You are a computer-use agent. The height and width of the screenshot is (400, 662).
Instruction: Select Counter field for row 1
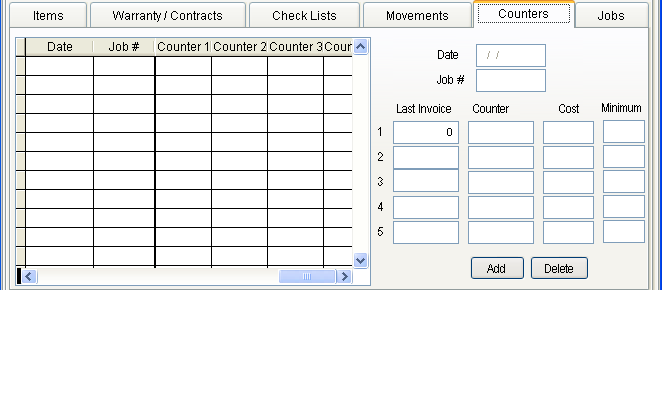coord(500,132)
